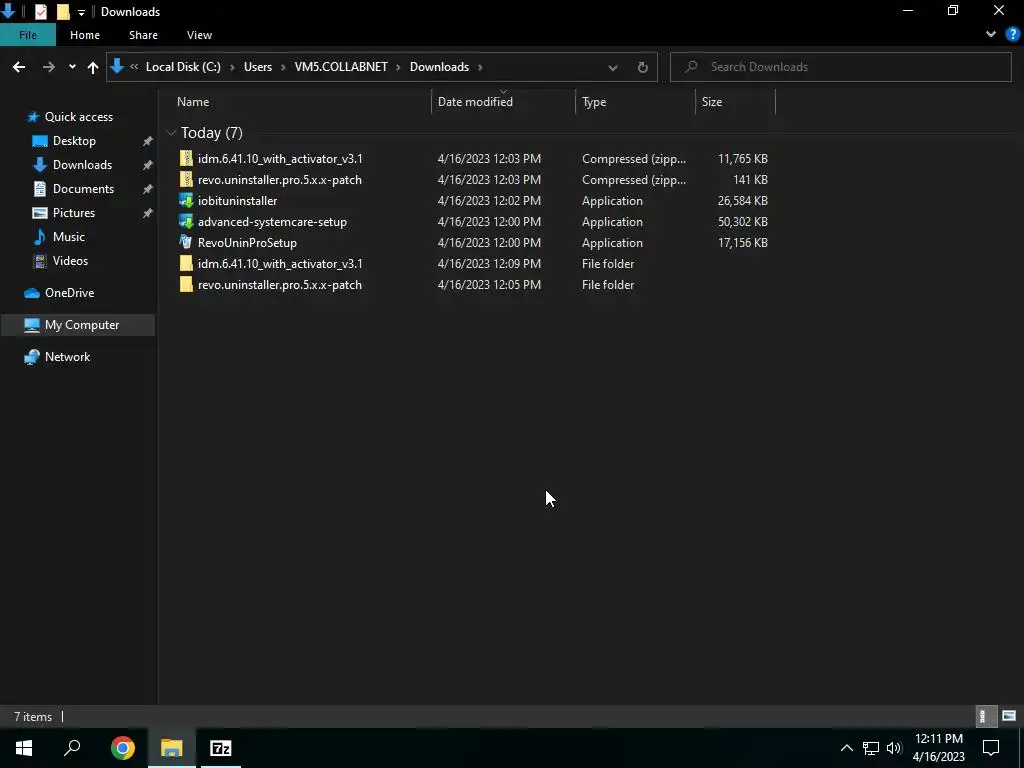1024x768 pixels.
Task: Click Local Disk (C:) in address bar
Action: (x=183, y=67)
